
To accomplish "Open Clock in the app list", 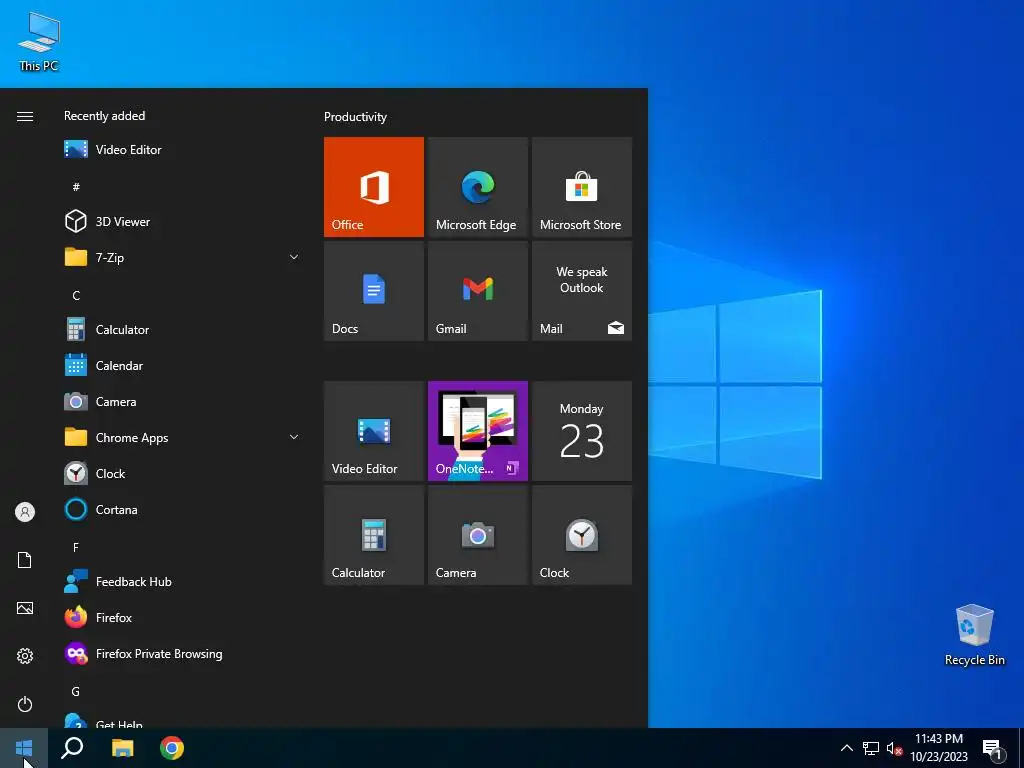I will 183,473.
